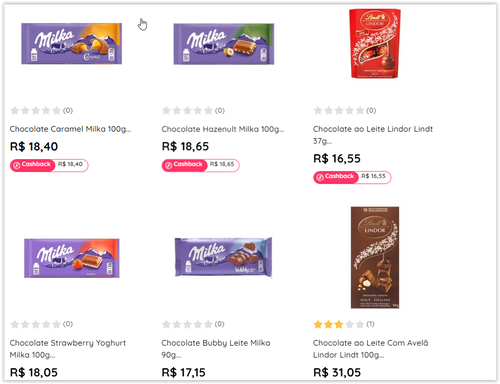
Task: Click the Chocolate Hazenult Milka 100g title
Action: (x=223, y=129)
